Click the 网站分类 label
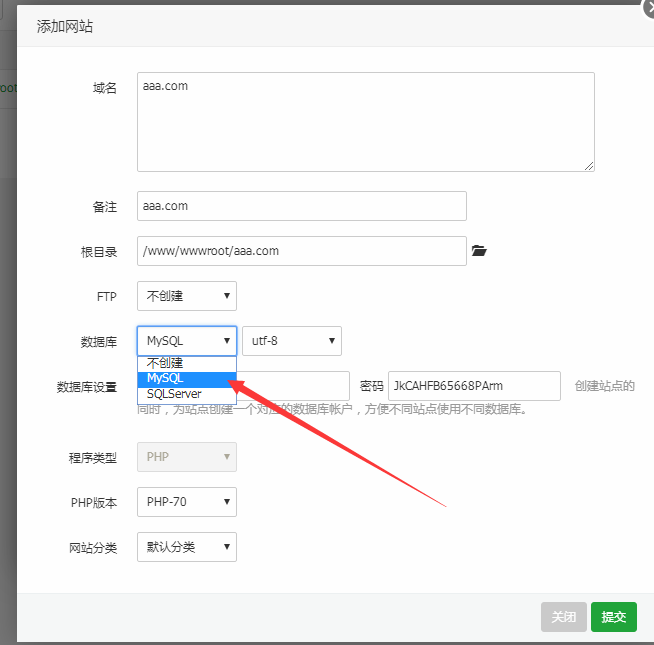Viewport: 654px width, 645px height. coord(93,548)
